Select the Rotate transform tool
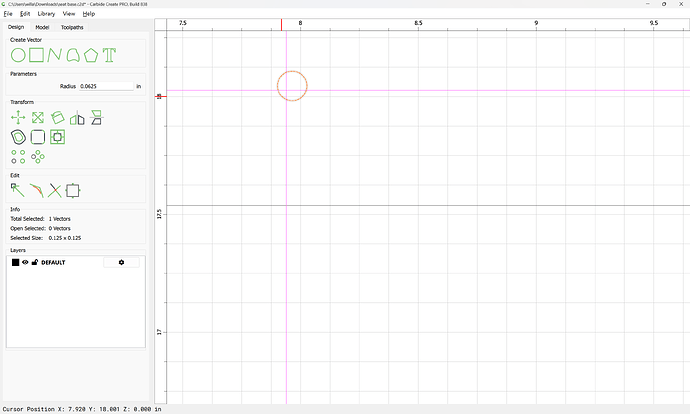The height and width of the screenshot is (414, 690). coord(58,117)
